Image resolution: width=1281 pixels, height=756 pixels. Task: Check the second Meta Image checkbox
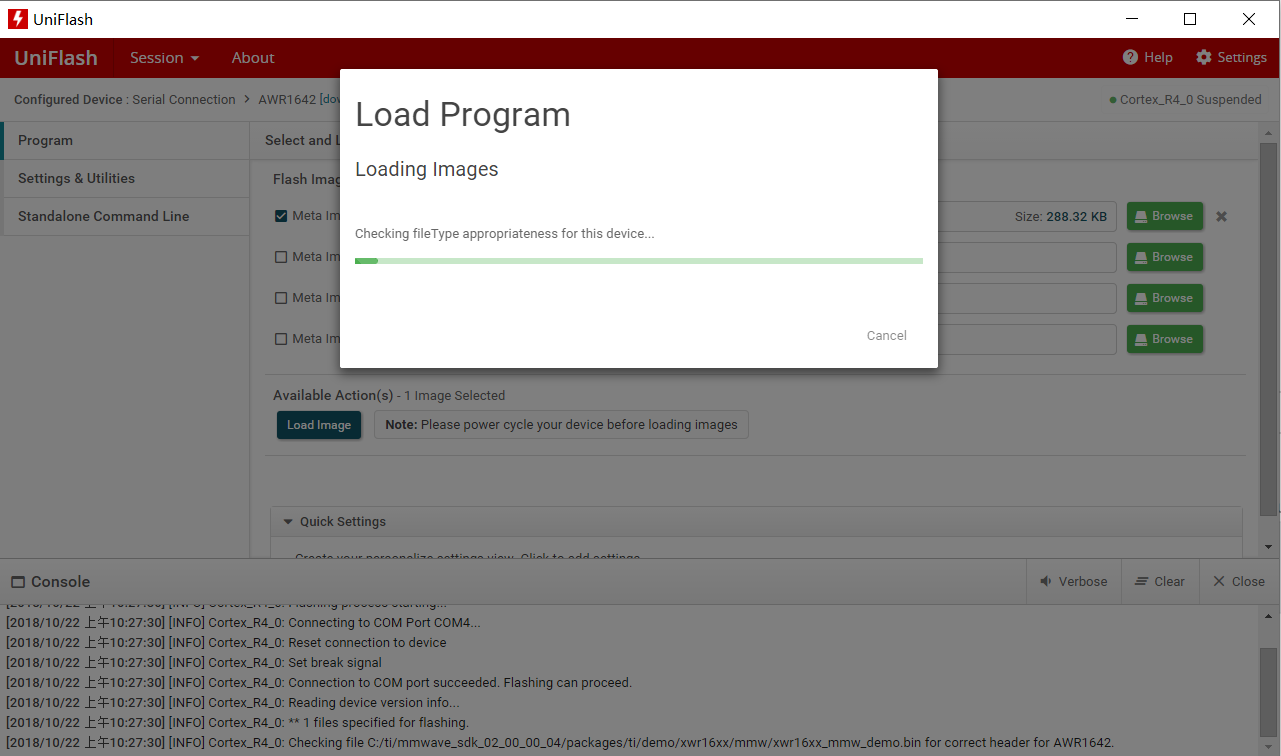point(281,257)
